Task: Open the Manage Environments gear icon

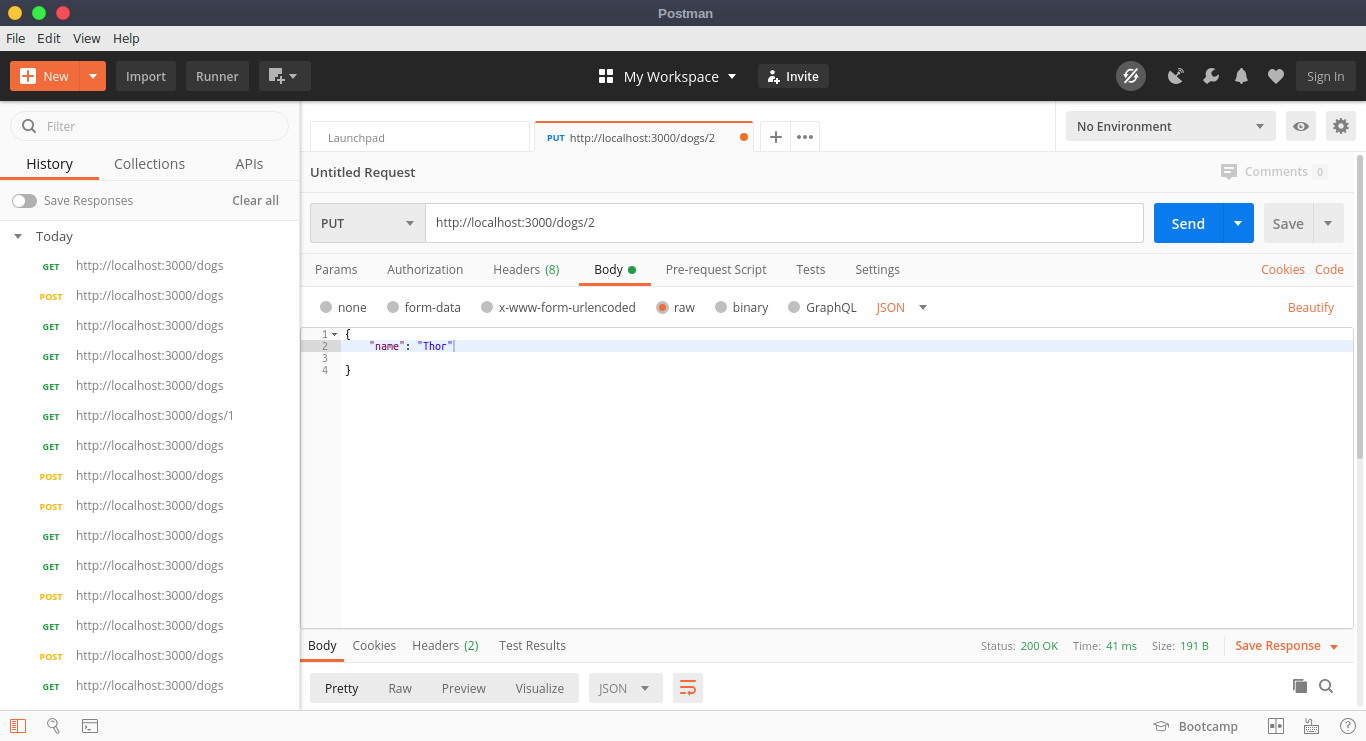Action: 1341,126
